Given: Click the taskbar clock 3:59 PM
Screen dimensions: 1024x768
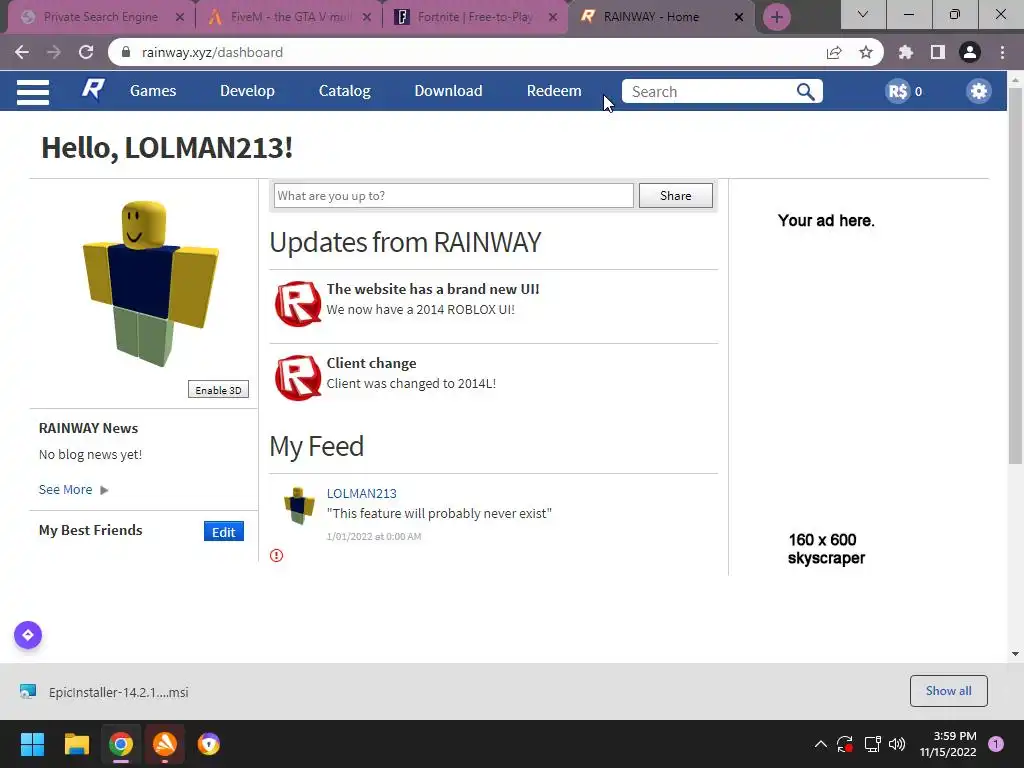Looking at the screenshot, I should pyautogui.click(x=948, y=744).
